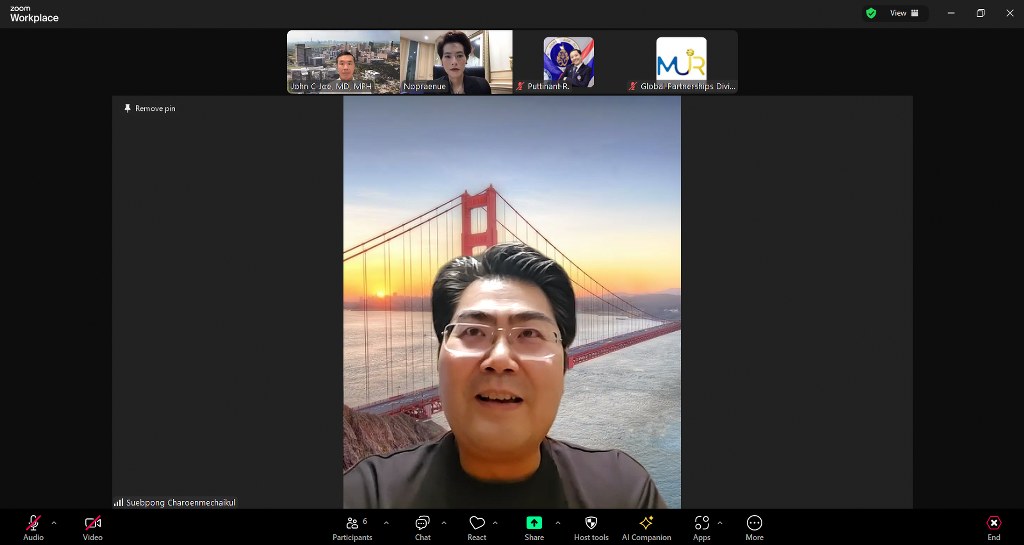Turn on camera with Video button
1024x545 pixels.
pos(92,527)
